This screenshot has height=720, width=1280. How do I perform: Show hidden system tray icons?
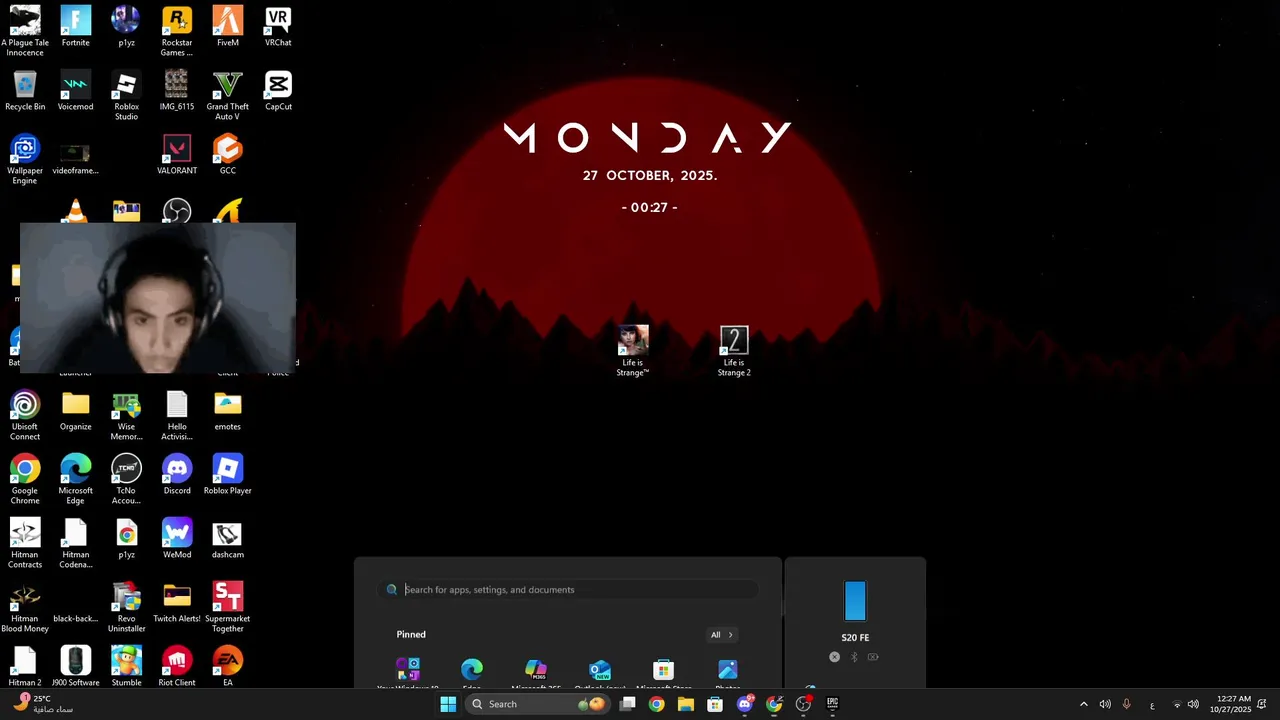1083,705
